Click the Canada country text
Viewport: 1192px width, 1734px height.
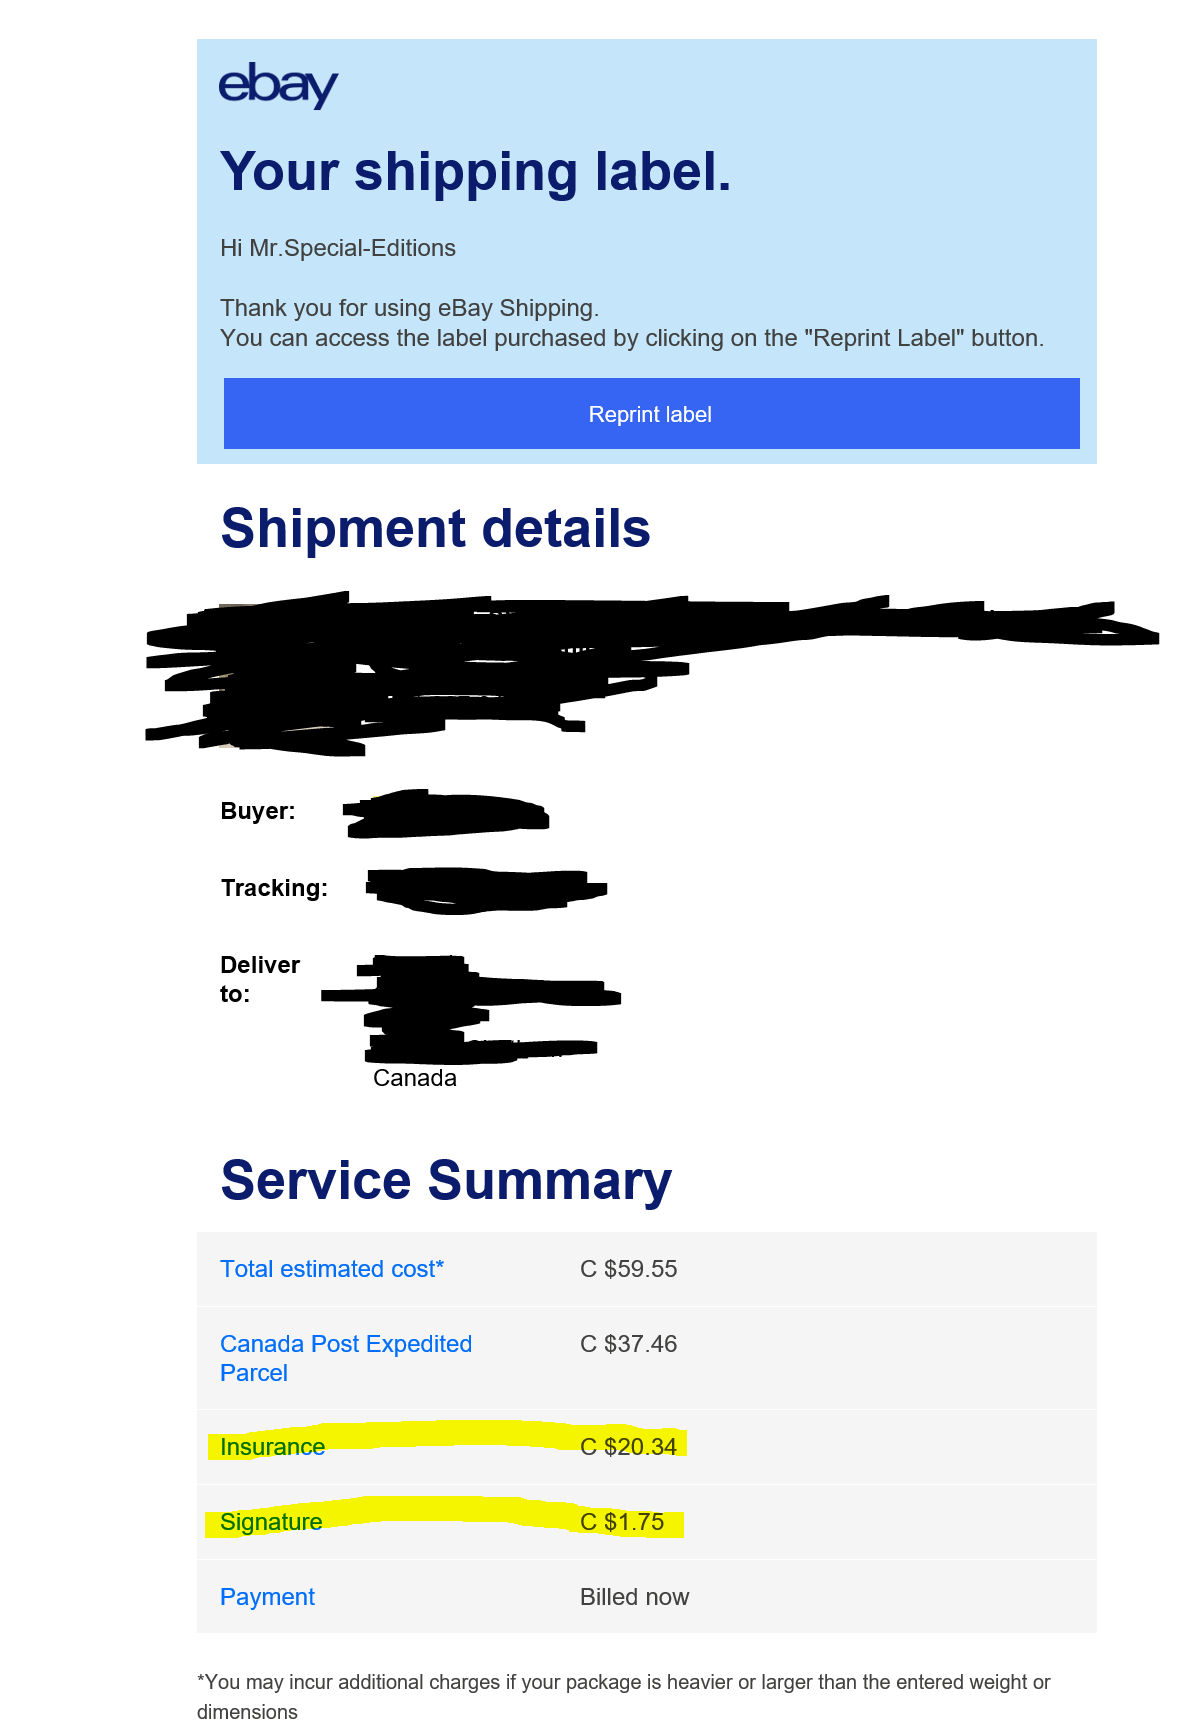click(x=414, y=1078)
